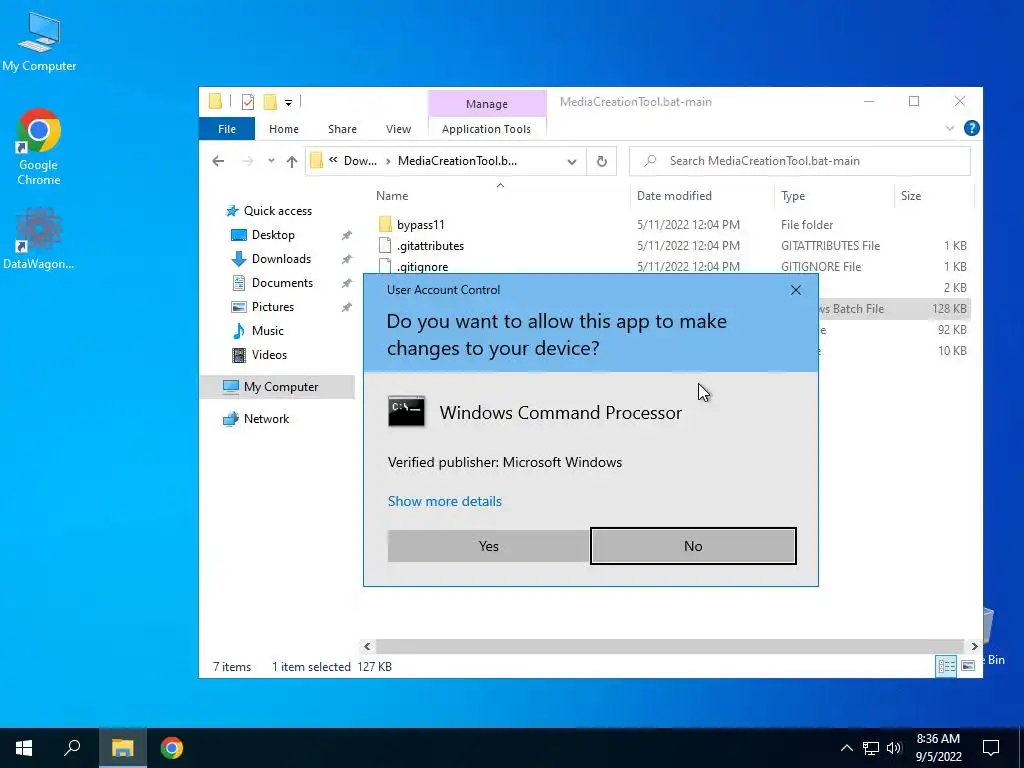
Task: Open the recent locations dropdown arrow
Action: tap(271, 161)
